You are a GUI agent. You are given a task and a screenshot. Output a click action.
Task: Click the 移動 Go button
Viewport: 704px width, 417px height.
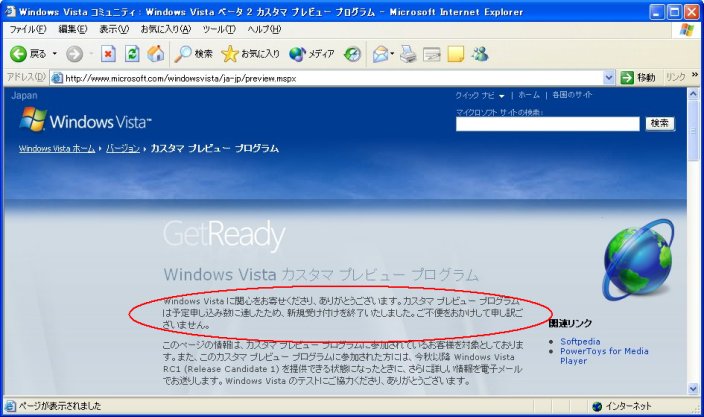pos(638,78)
